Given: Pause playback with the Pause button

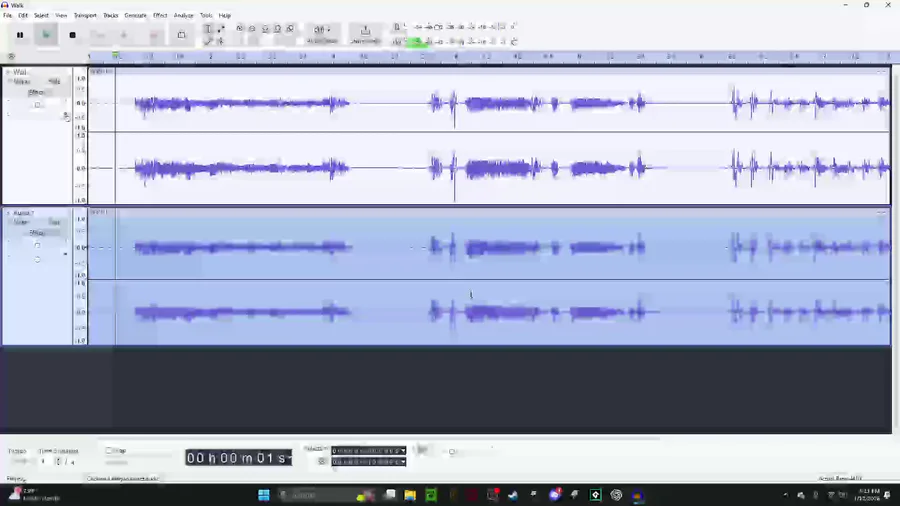Looking at the screenshot, I should click(20, 35).
